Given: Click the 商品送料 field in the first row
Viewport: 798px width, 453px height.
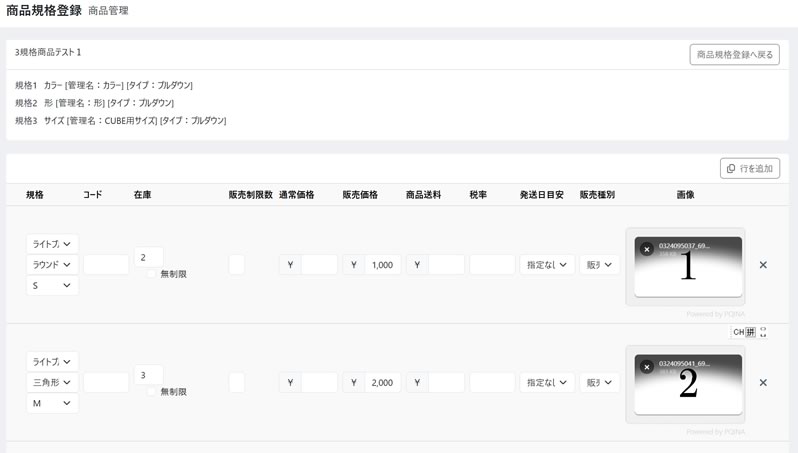Looking at the screenshot, I should [x=446, y=265].
